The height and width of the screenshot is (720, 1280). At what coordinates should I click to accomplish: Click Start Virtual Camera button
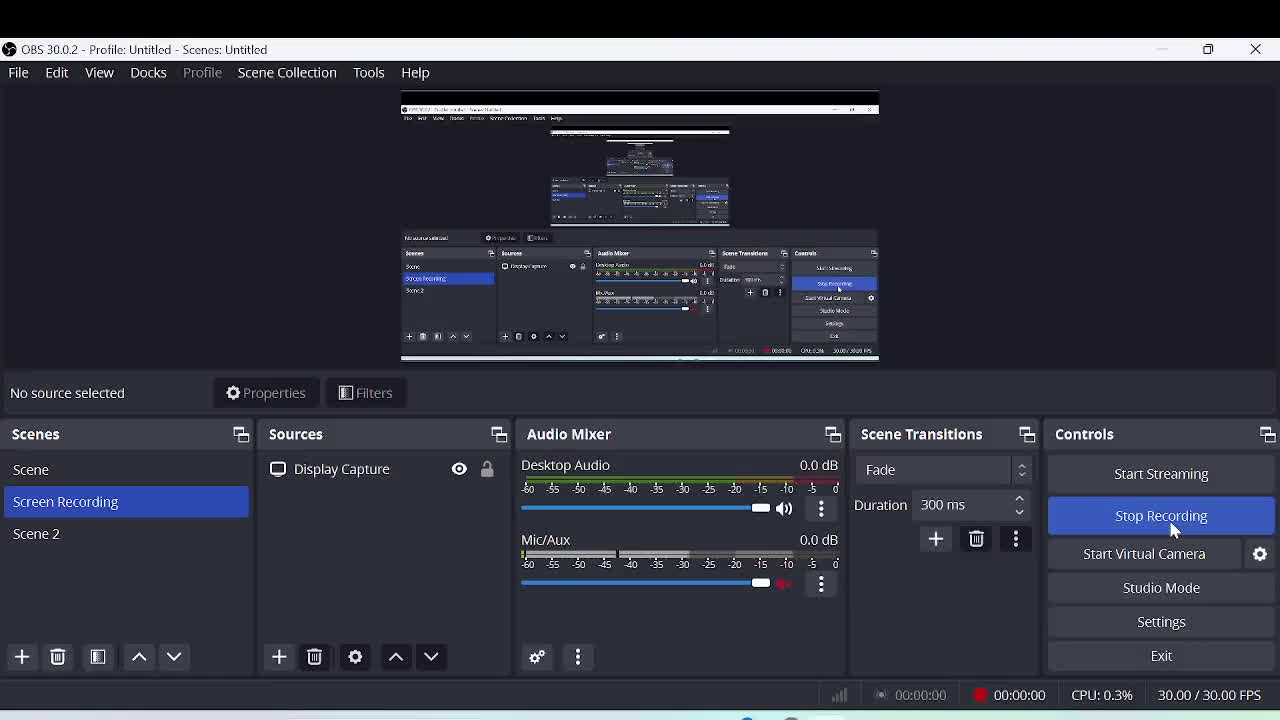pos(1144,554)
